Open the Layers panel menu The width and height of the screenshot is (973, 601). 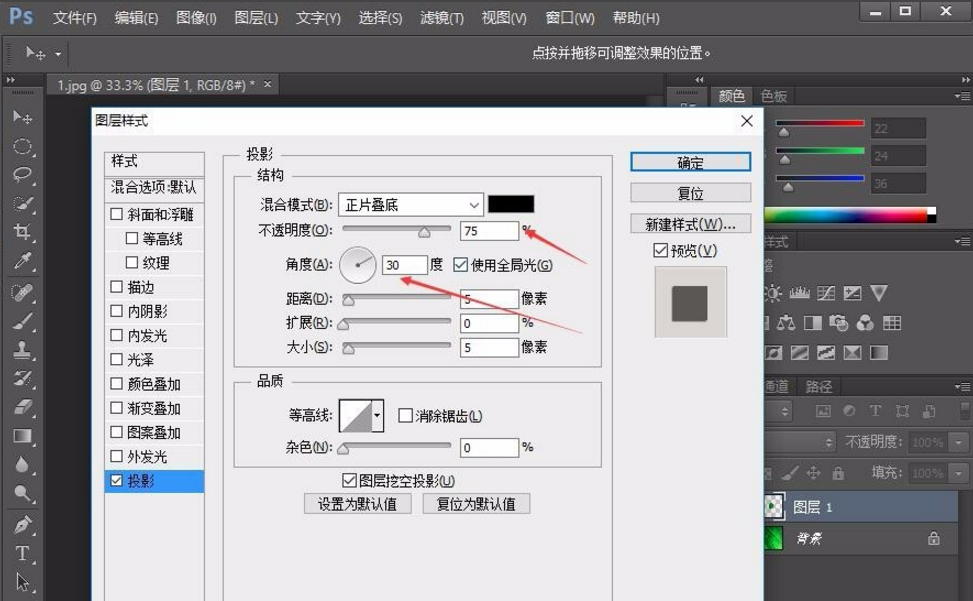pos(962,388)
